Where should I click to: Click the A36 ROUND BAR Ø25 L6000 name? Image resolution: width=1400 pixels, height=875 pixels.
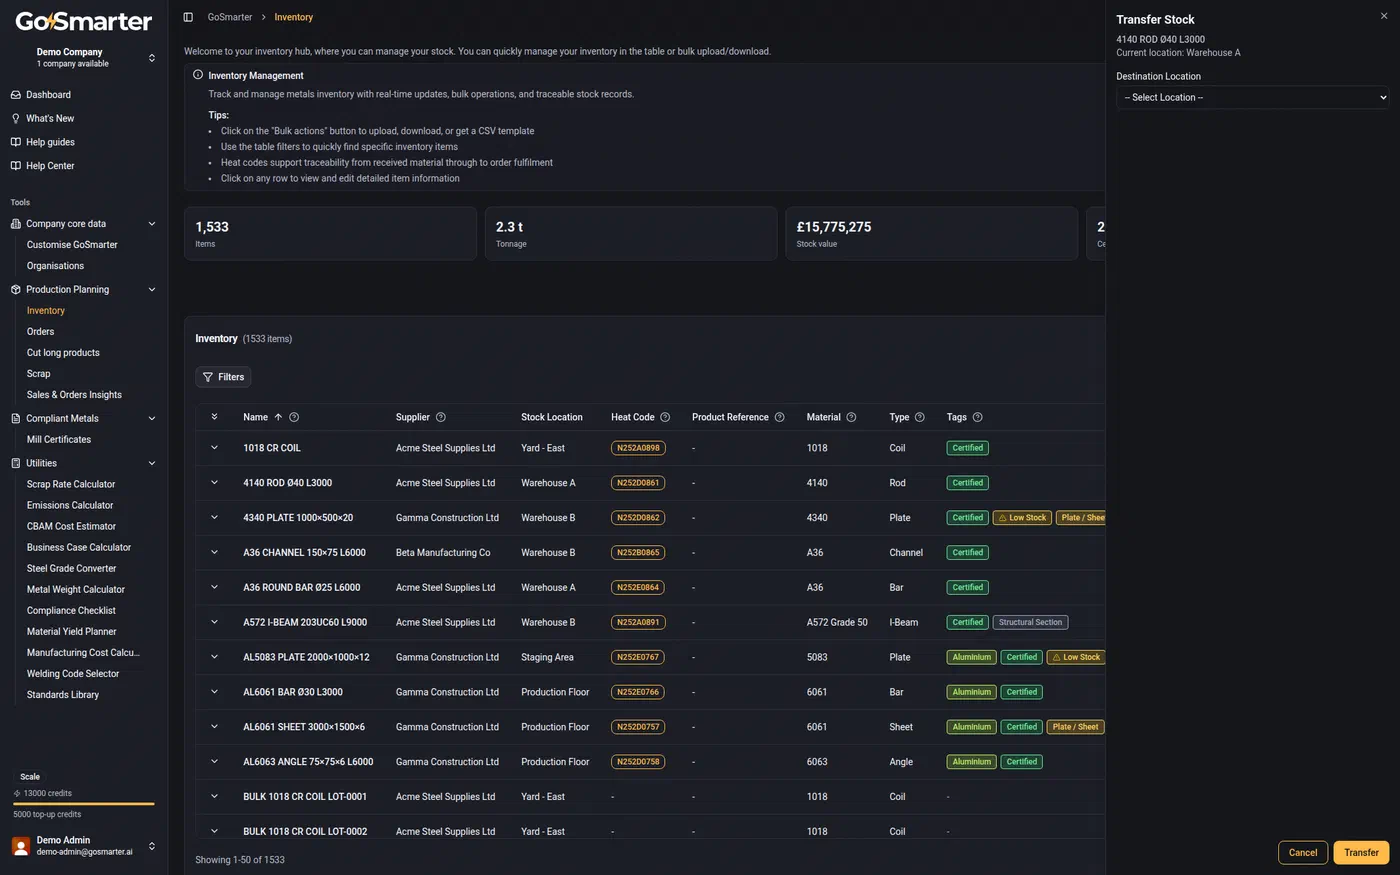pyautogui.click(x=302, y=588)
